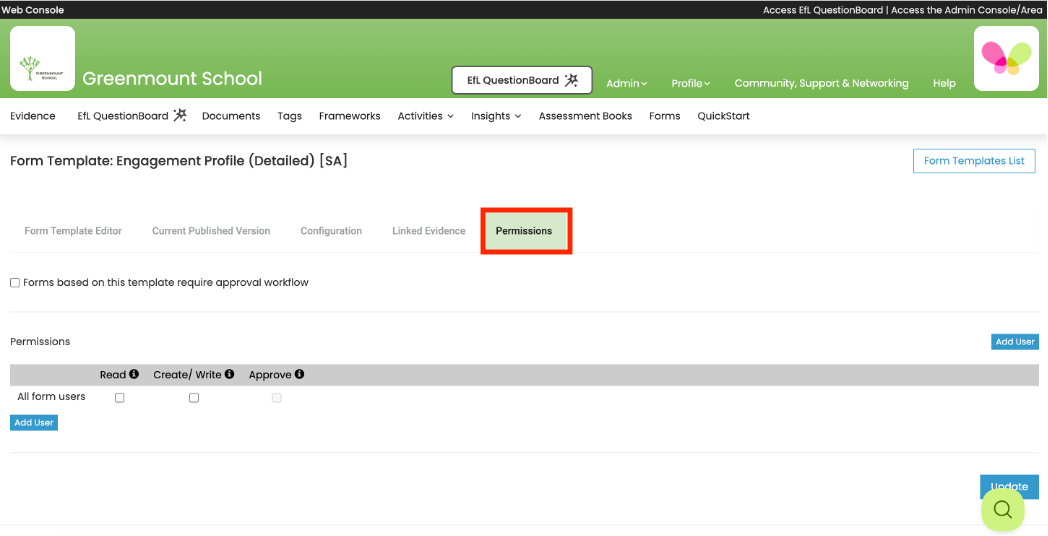This screenshot has width=1048, height=536.
Task: Expand the Admin dropdown menu
Action: [626, 84]
